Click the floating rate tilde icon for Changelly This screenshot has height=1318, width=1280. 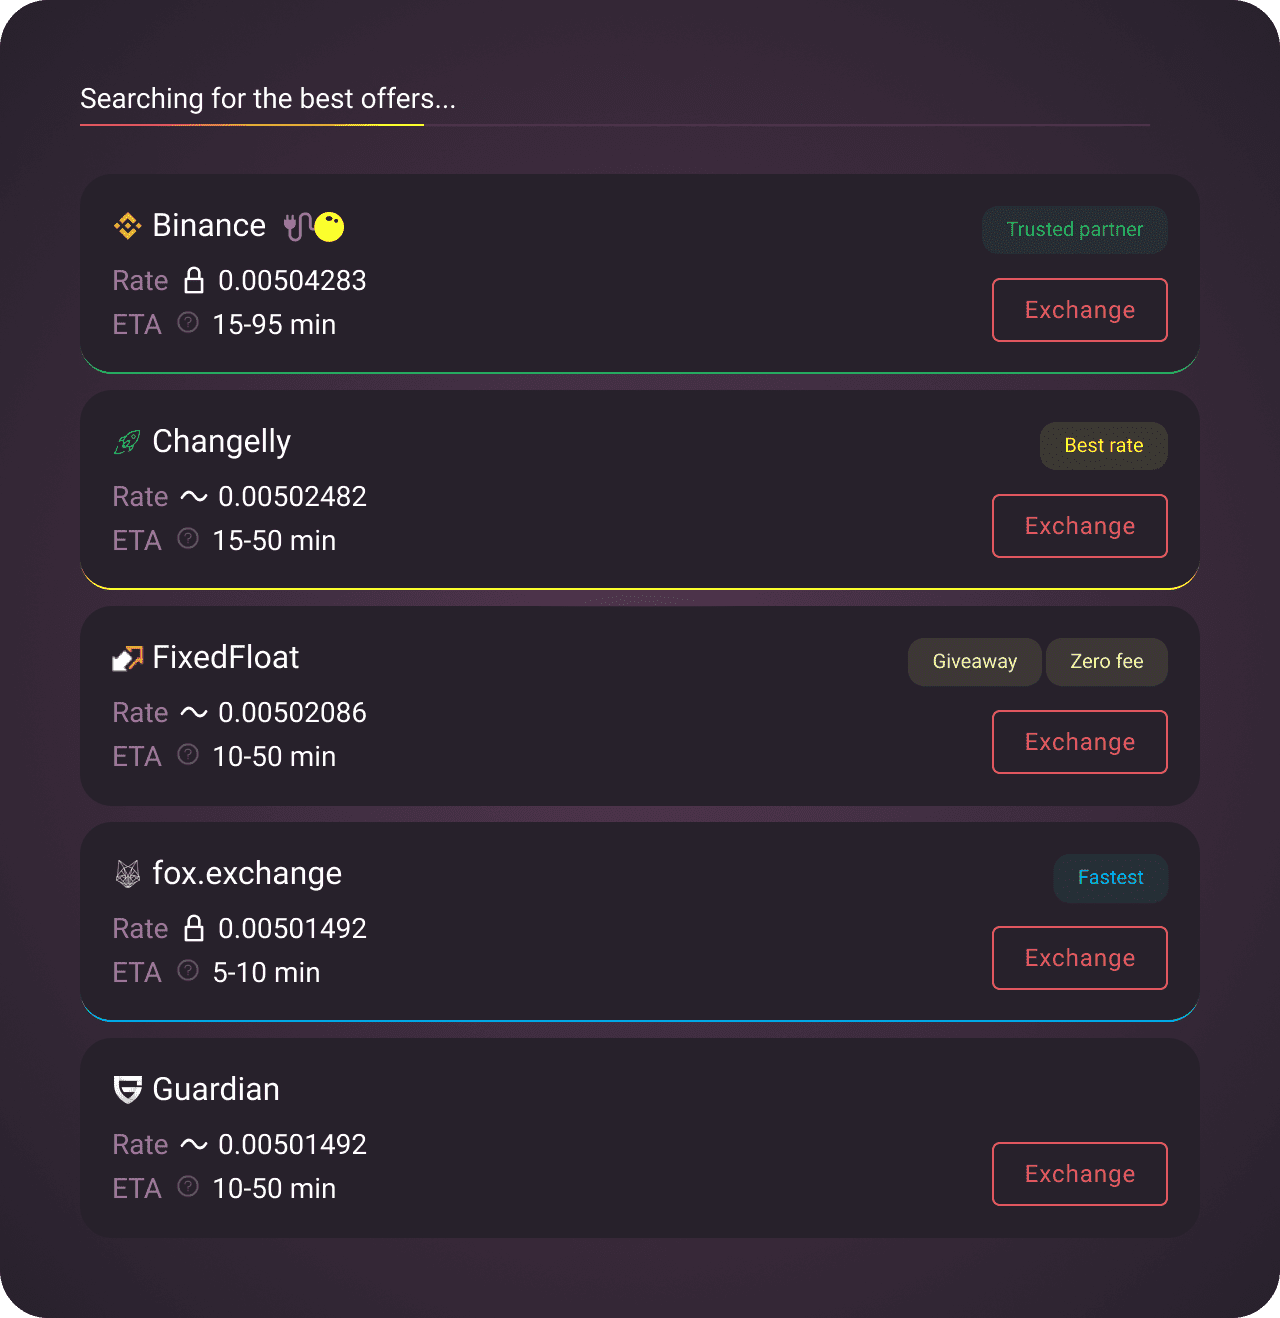point(194,496)
